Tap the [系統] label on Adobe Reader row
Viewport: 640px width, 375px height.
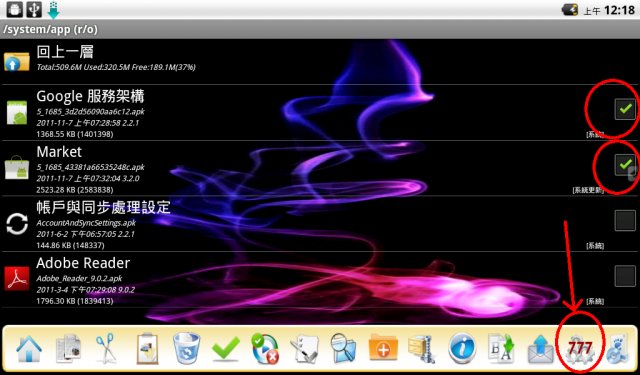tap(595, 302)
